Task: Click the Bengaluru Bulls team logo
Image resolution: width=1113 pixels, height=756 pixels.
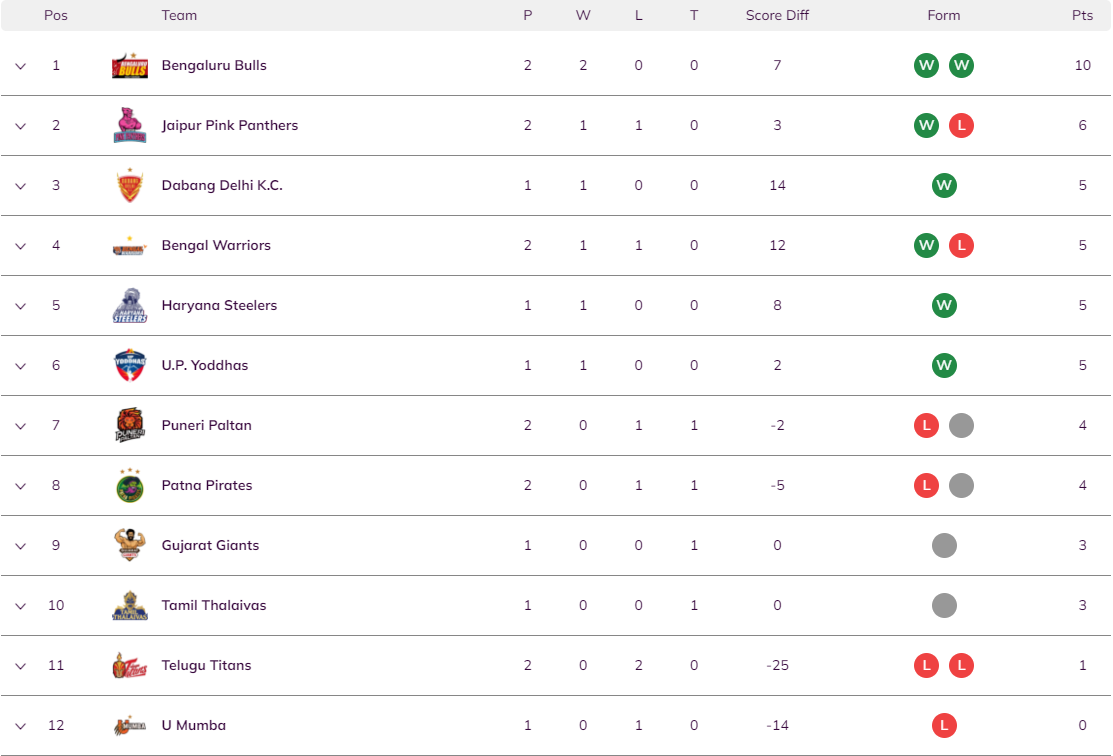Action: click(129, 65)
